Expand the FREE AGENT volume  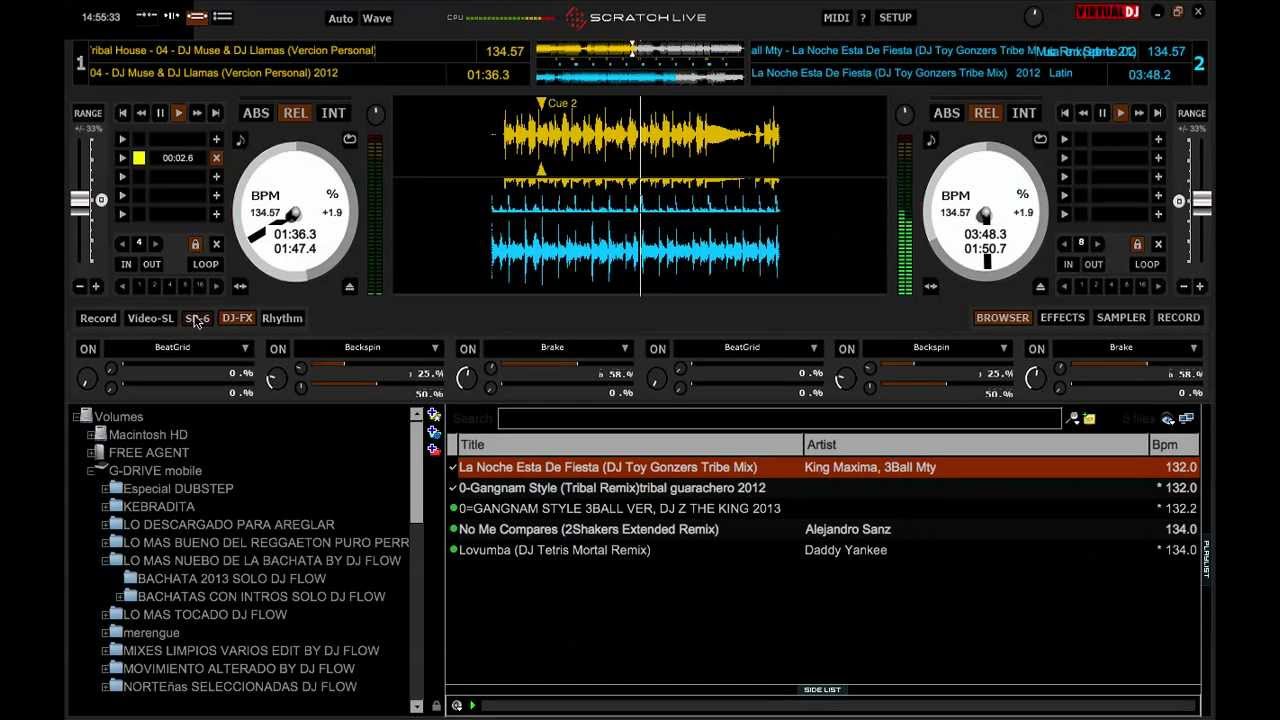click(x=90, y=453)
